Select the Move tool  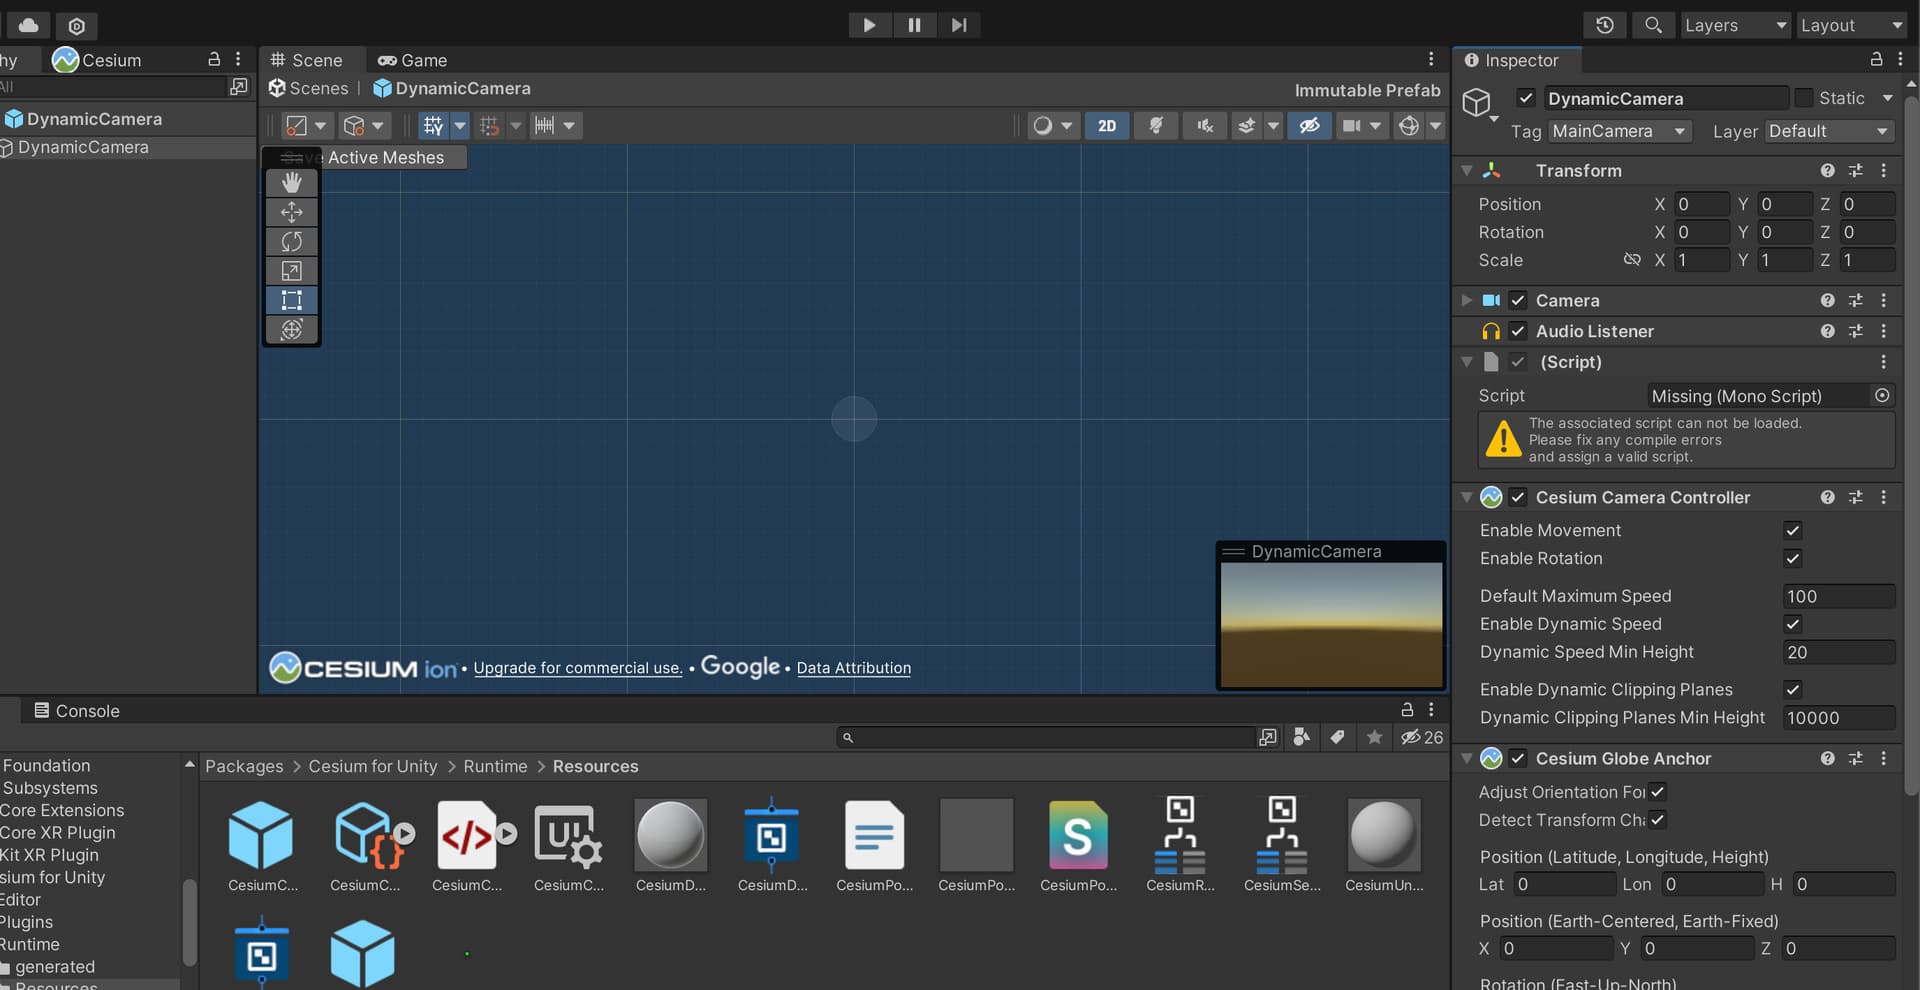(x=291, y=212)
